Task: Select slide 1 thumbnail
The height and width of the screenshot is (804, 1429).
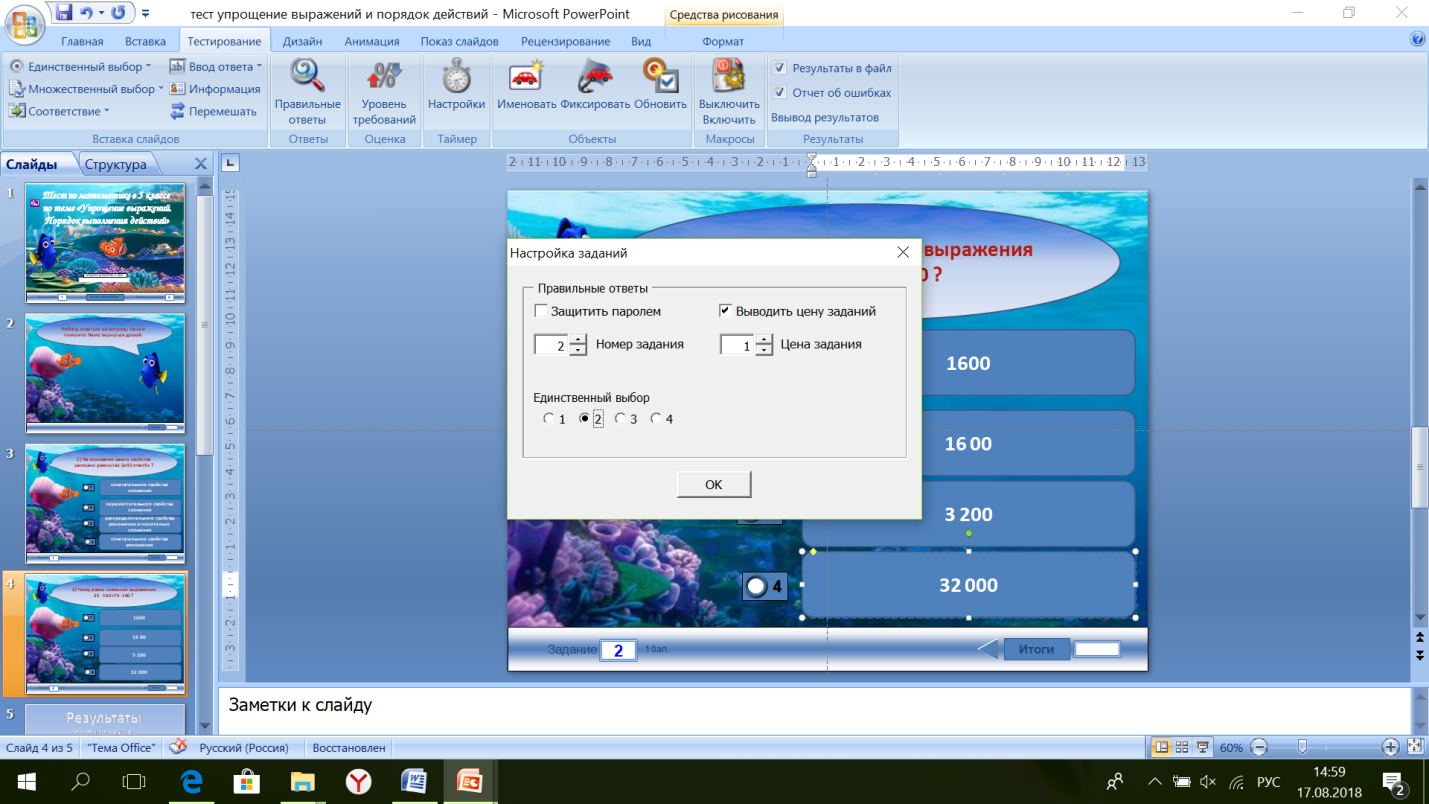Action: [105, 242]
